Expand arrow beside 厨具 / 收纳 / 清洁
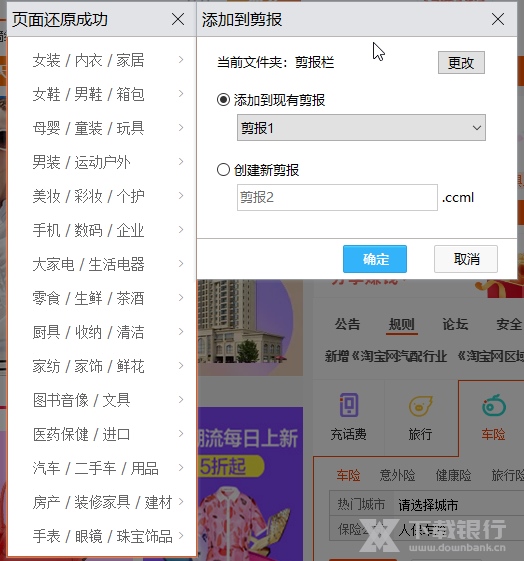Screen dimensions: 524x561 [x=181, y=331]
